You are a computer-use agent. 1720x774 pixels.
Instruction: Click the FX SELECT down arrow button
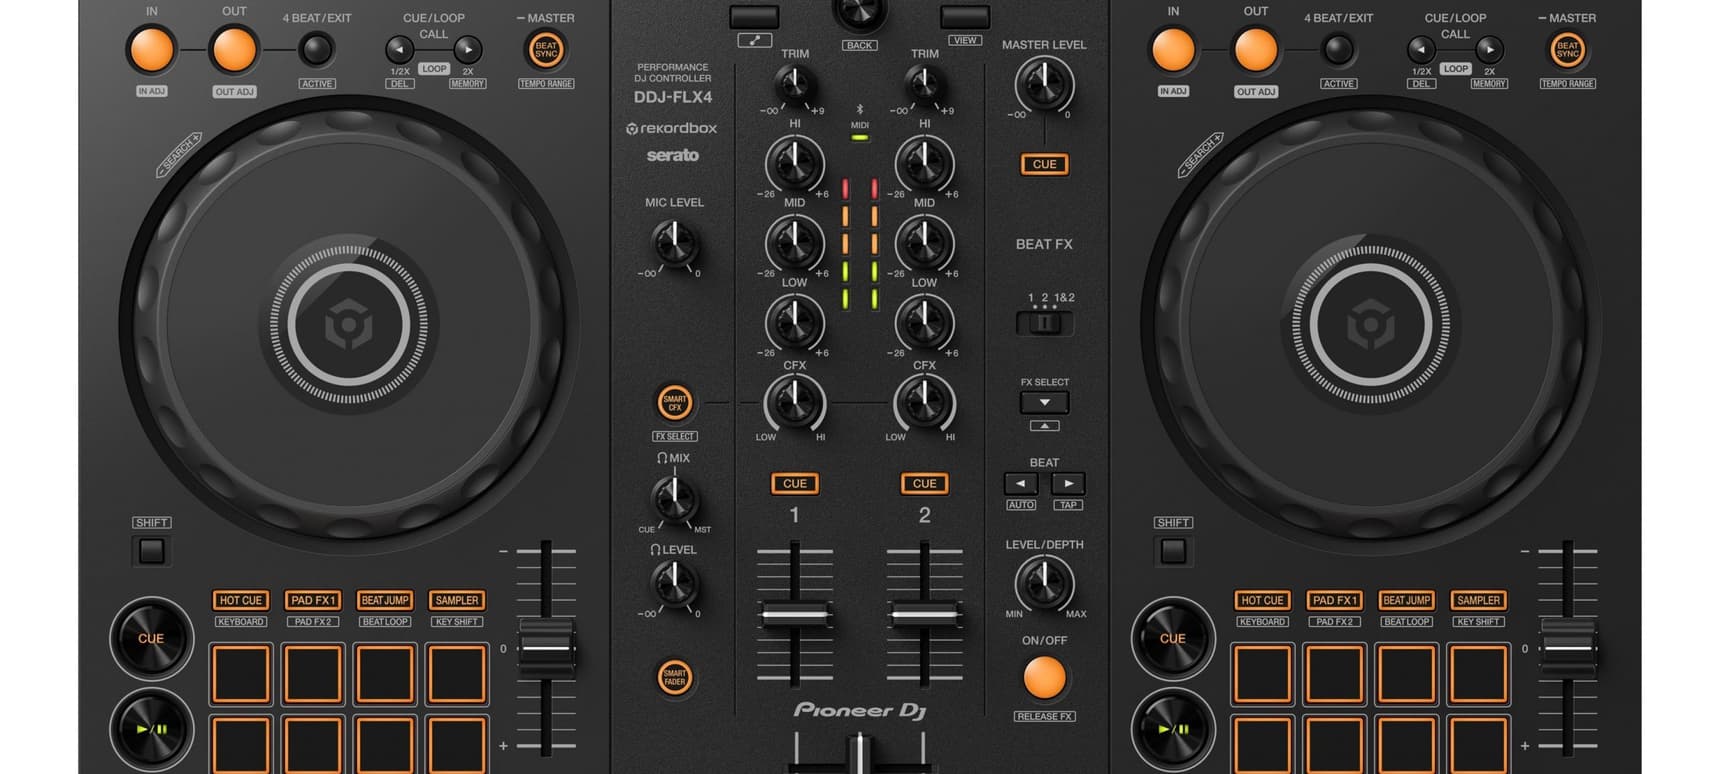[1044, 402]
